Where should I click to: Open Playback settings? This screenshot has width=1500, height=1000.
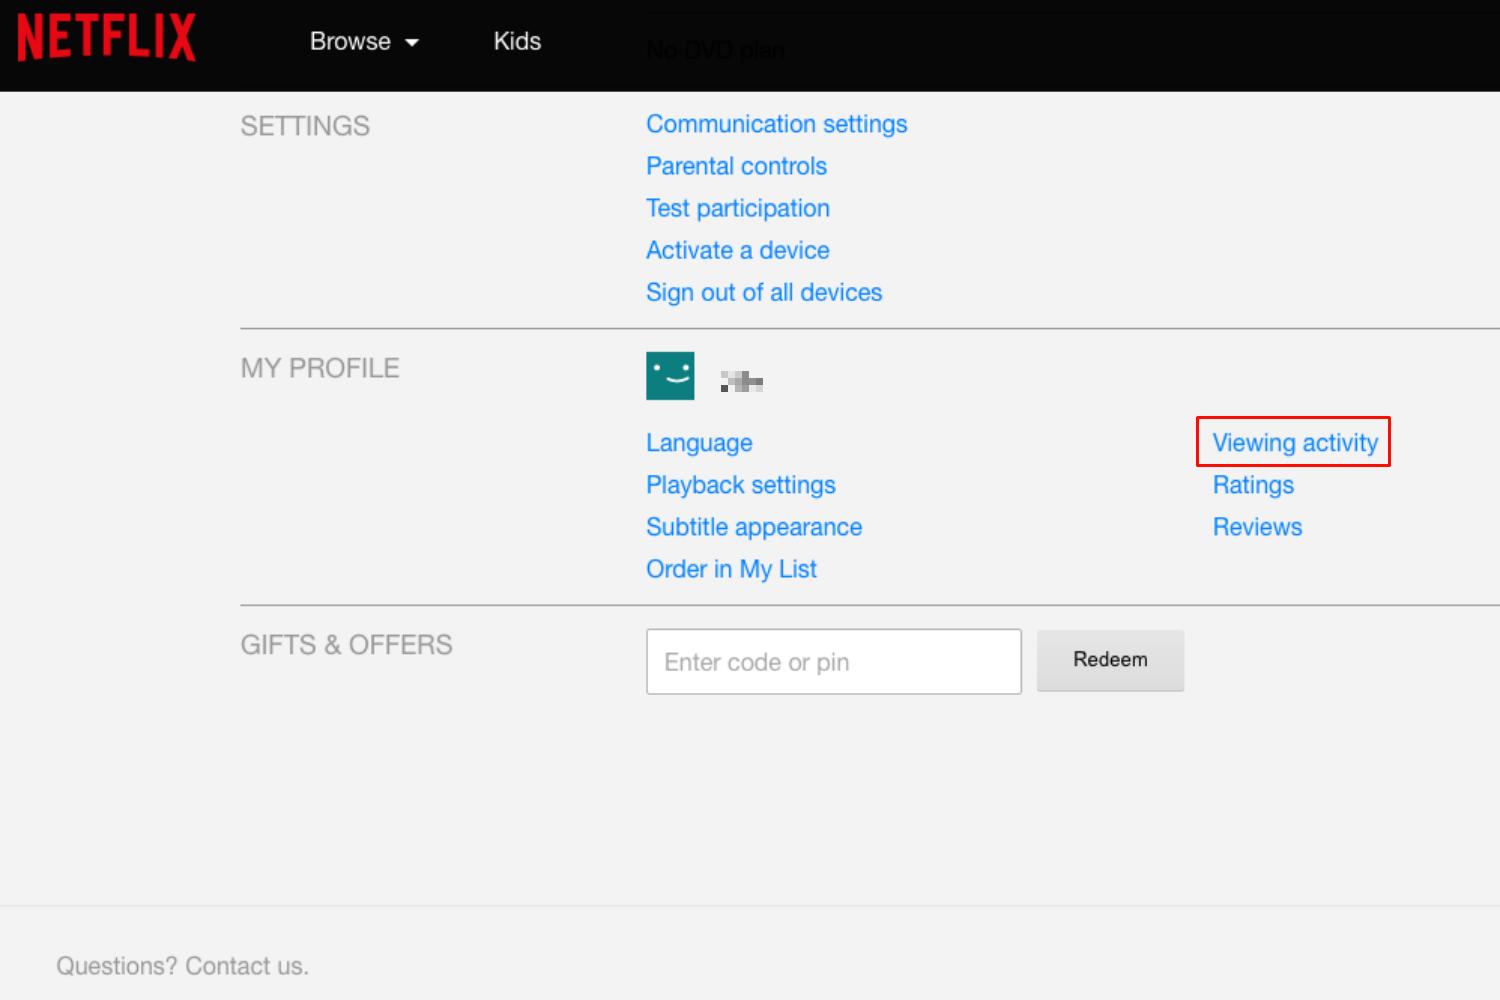coord(740,485)
